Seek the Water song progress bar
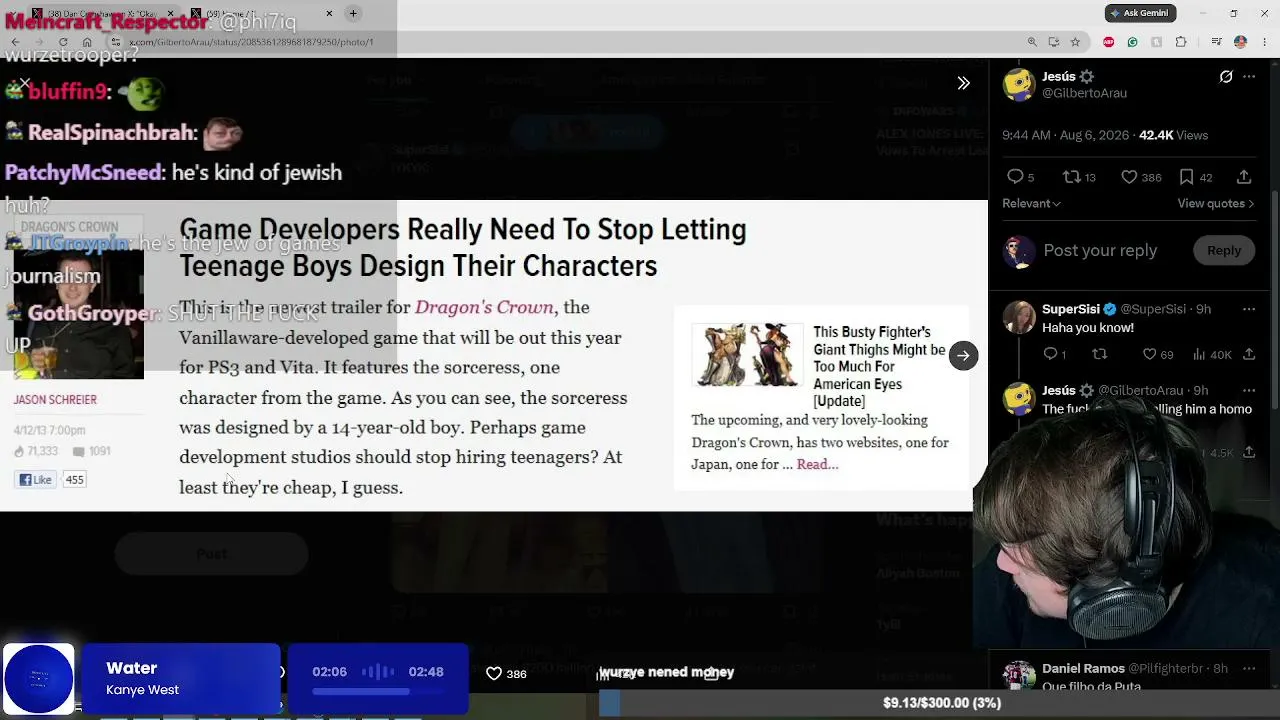This screenshot has width=1280, height=720. [x=377, y=691]
